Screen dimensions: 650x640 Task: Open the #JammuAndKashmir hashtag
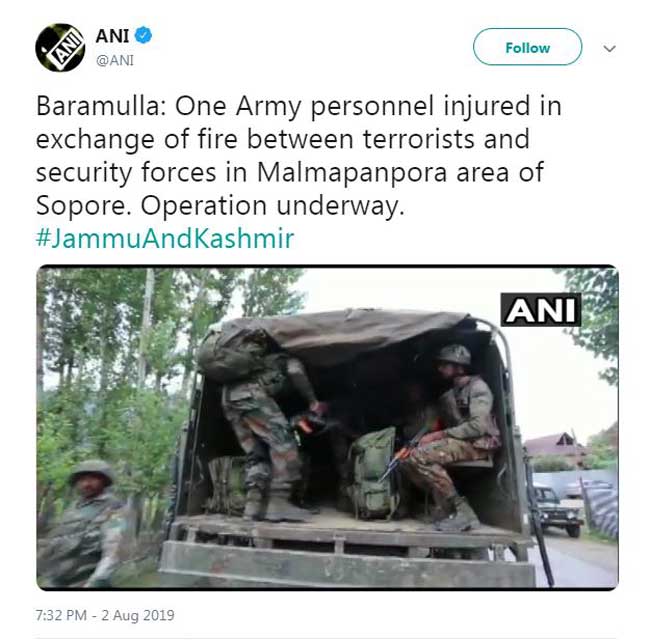point(165,238)
